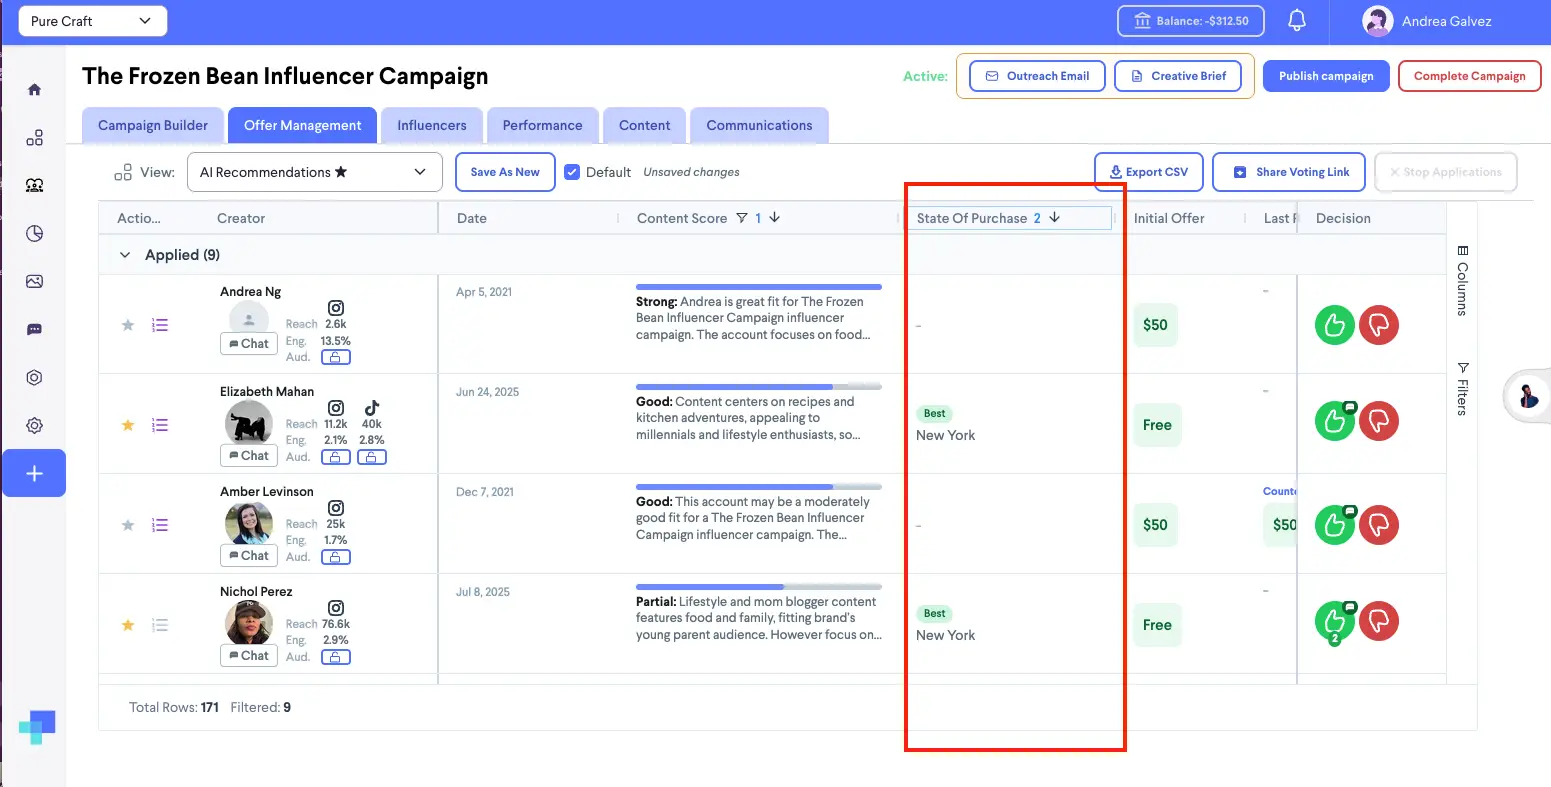Viewport: 1551px width, 787px height.
Task: Open the Pure Craft workspace dropdown
Action: pyautogui.click(x=92, y=21)
